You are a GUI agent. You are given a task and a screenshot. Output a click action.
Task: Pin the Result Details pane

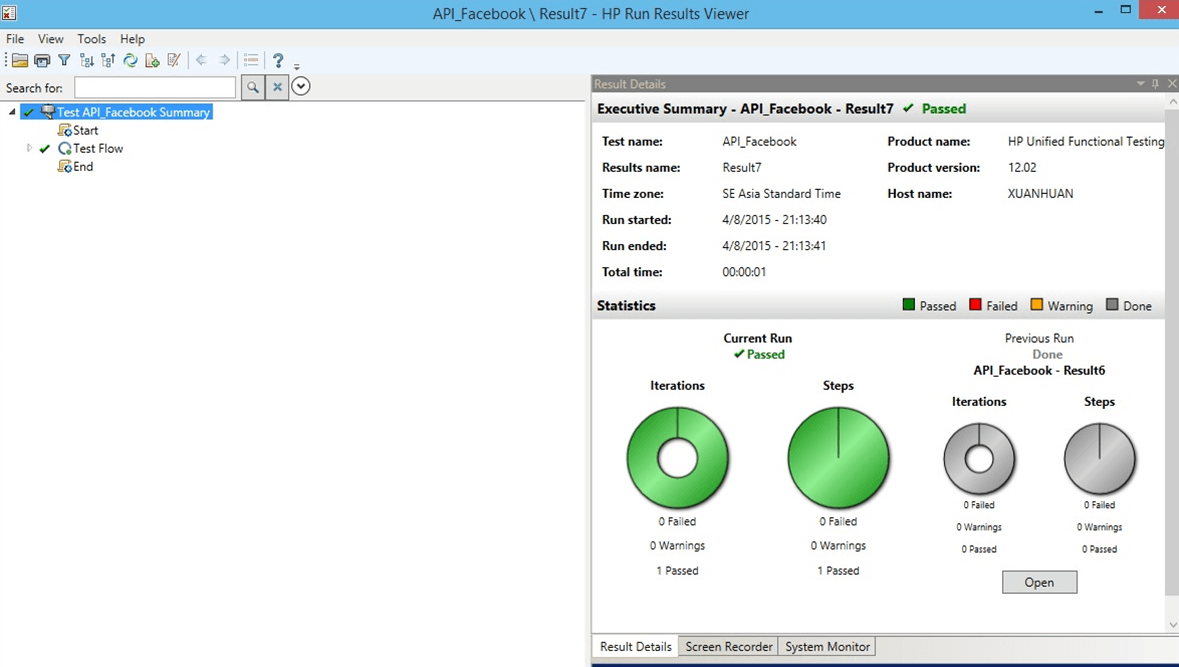(x=1155, y=84)
